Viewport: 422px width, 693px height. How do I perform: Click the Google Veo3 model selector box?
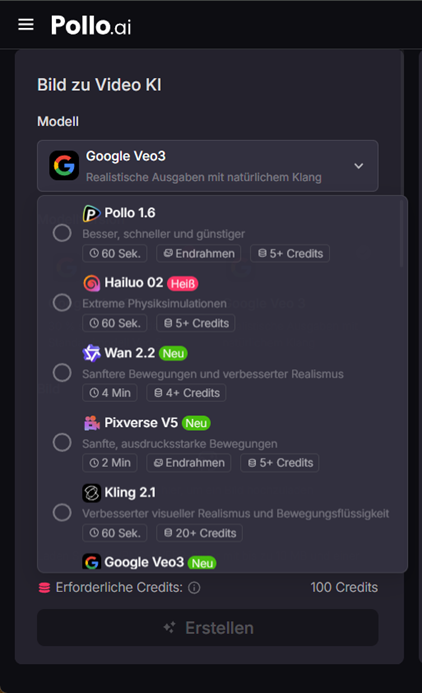pyautogui.click(x=208, y=166)
